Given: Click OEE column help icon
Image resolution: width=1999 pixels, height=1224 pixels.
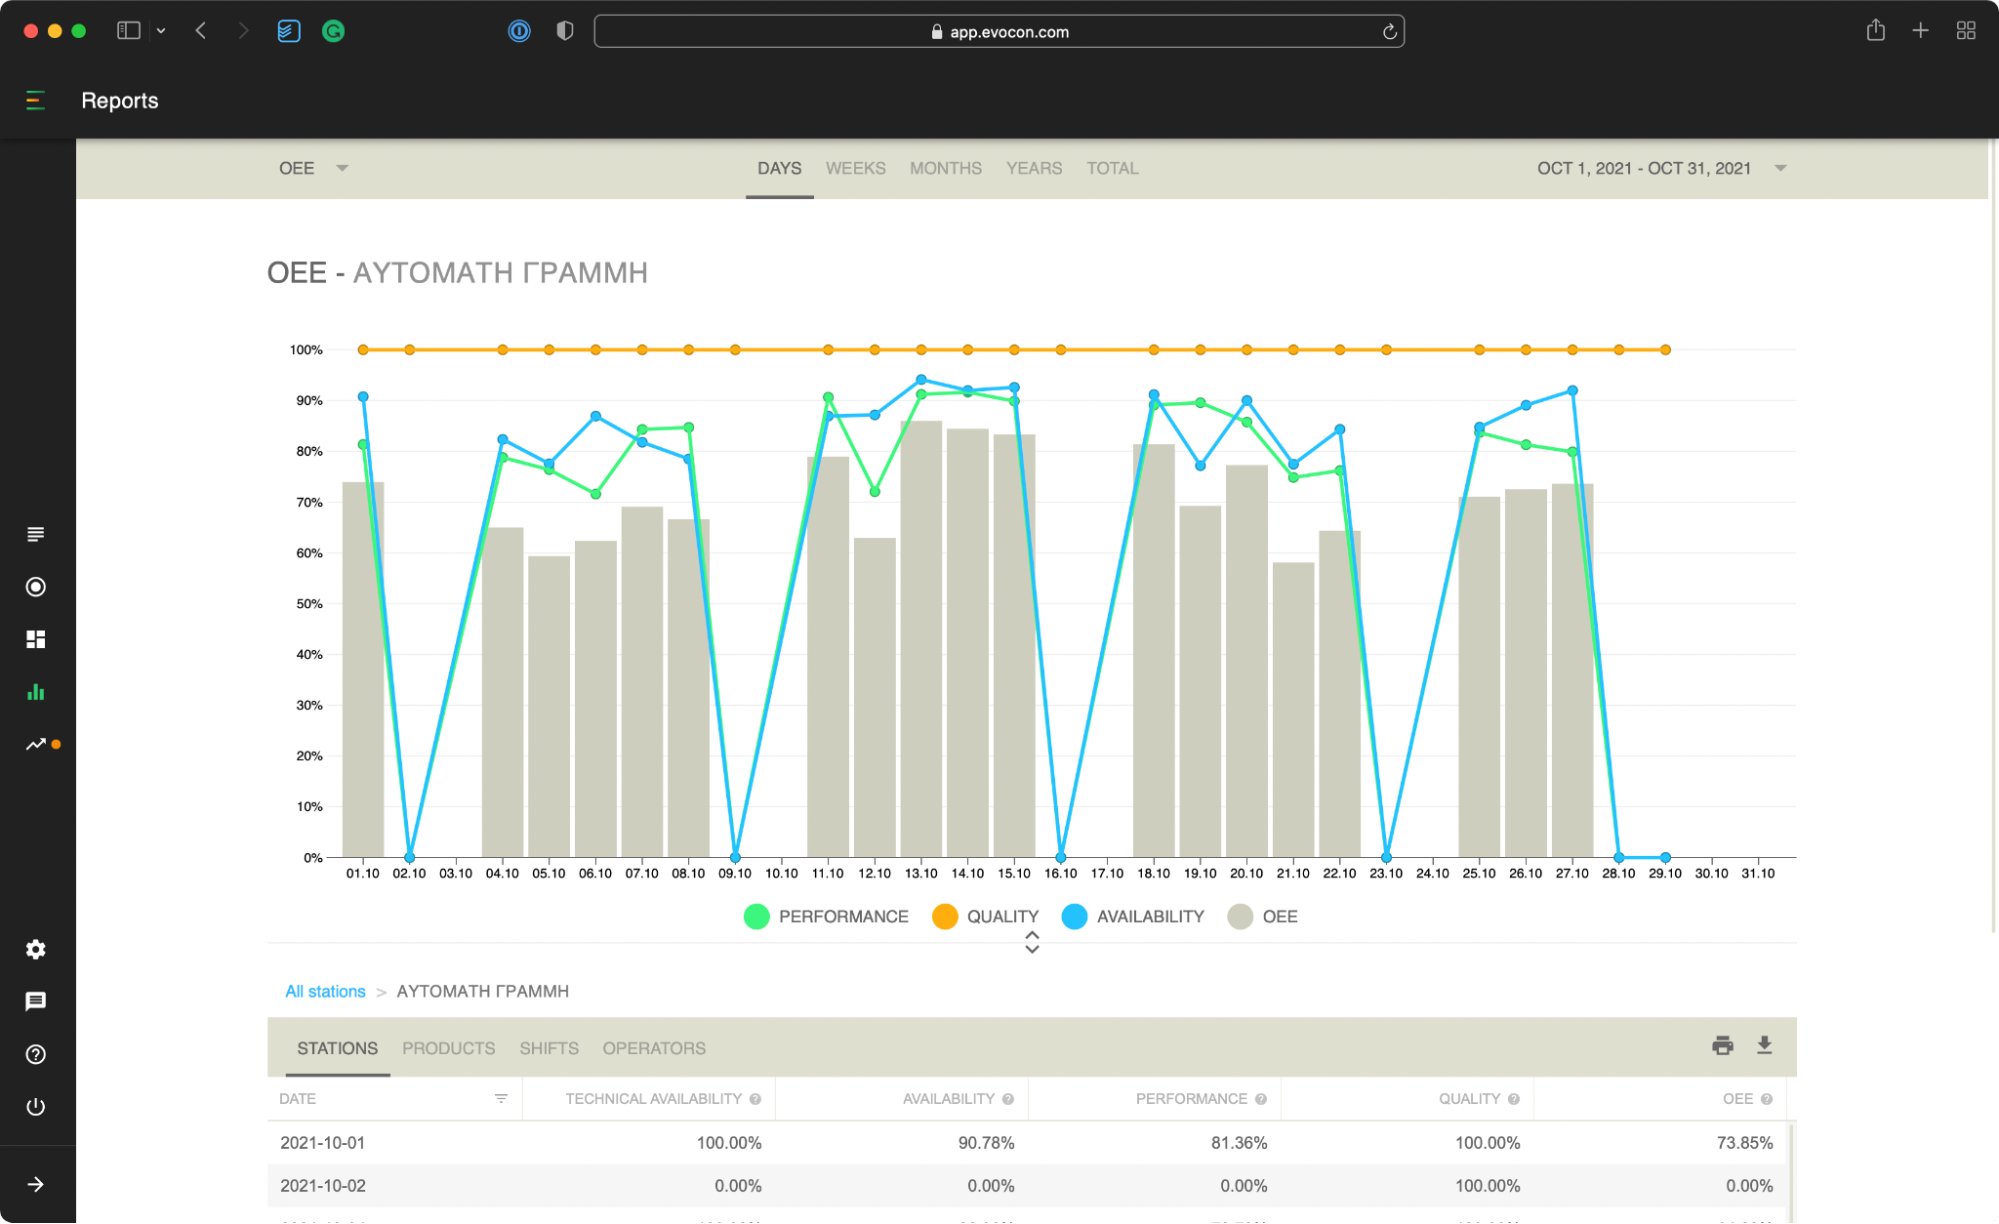Looking at the screenshot, I should (x=1767, y=1099).
